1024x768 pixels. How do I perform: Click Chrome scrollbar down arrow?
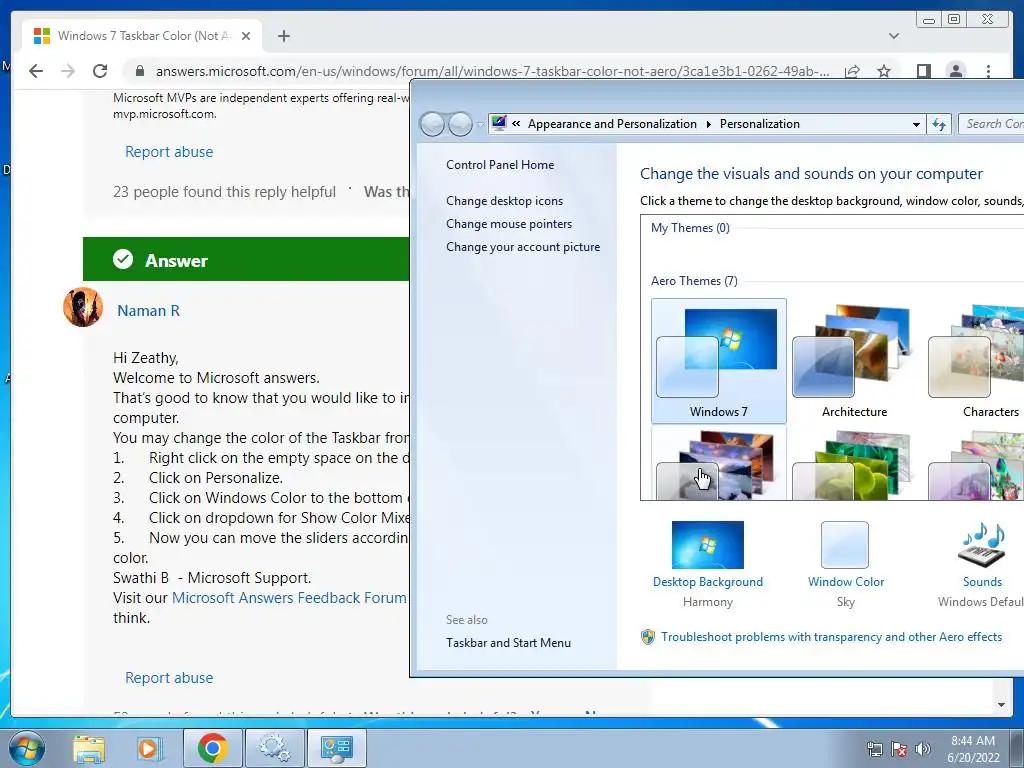coord(1001,705)
